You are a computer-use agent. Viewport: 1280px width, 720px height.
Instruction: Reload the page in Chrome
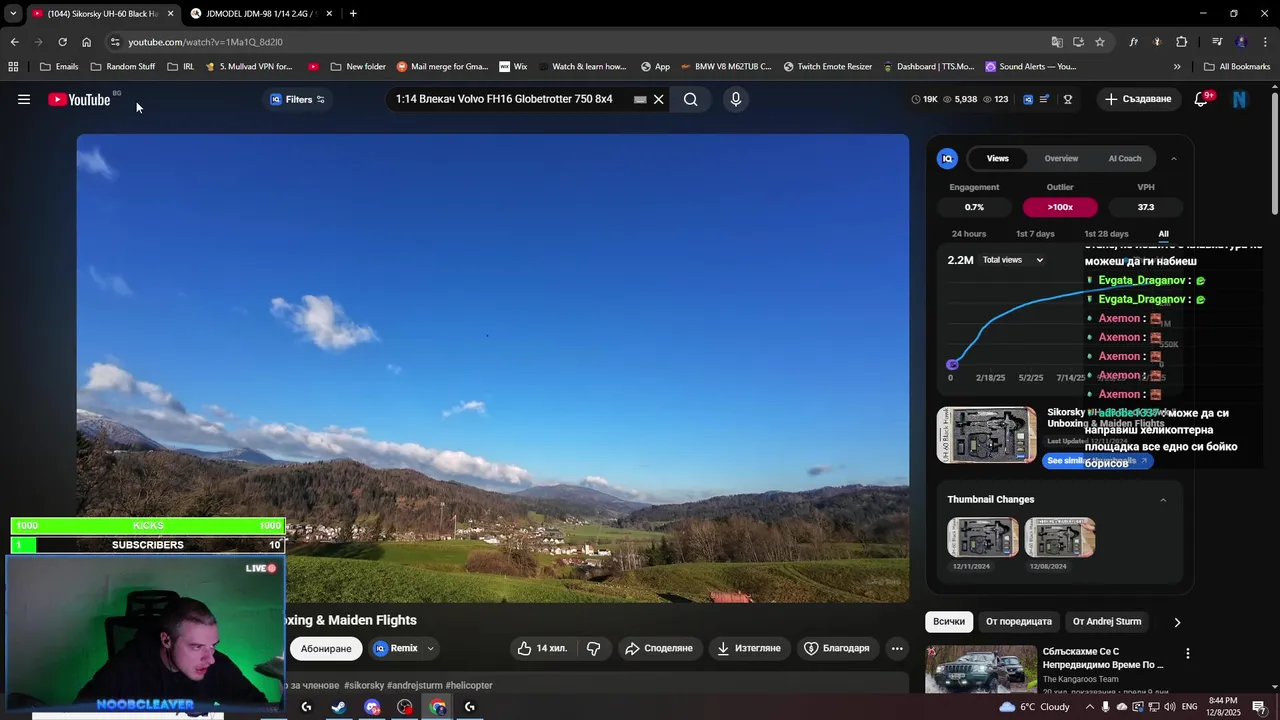click(x=62, y=42)
